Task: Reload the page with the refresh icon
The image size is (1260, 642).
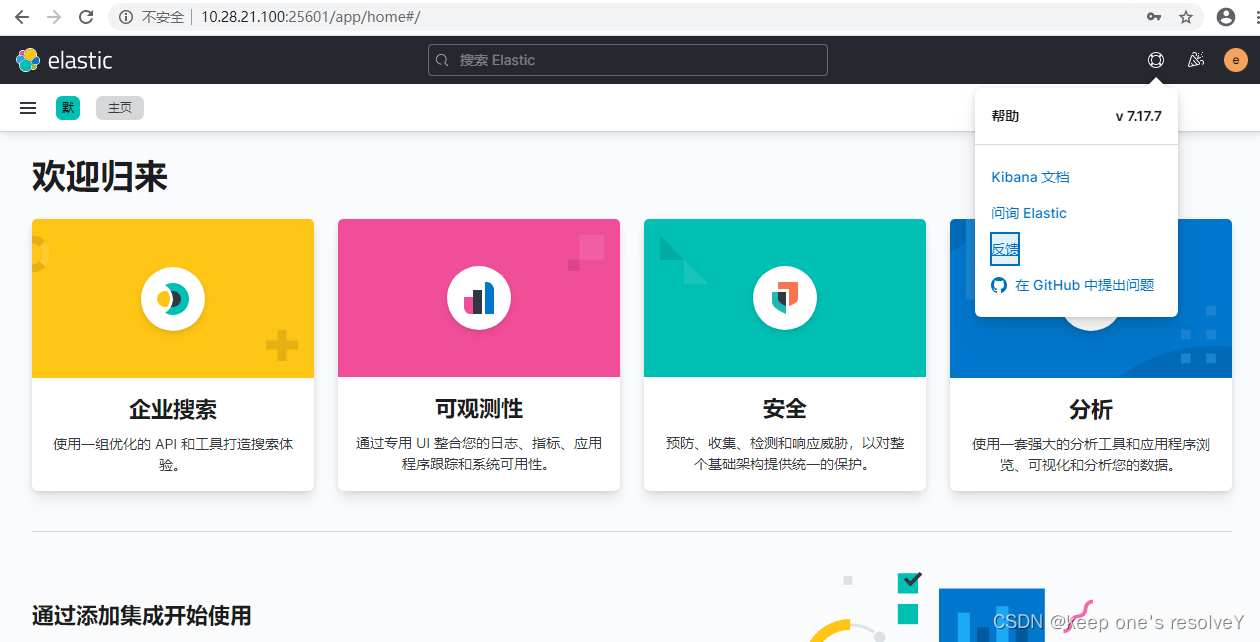Action: (86, 17)
